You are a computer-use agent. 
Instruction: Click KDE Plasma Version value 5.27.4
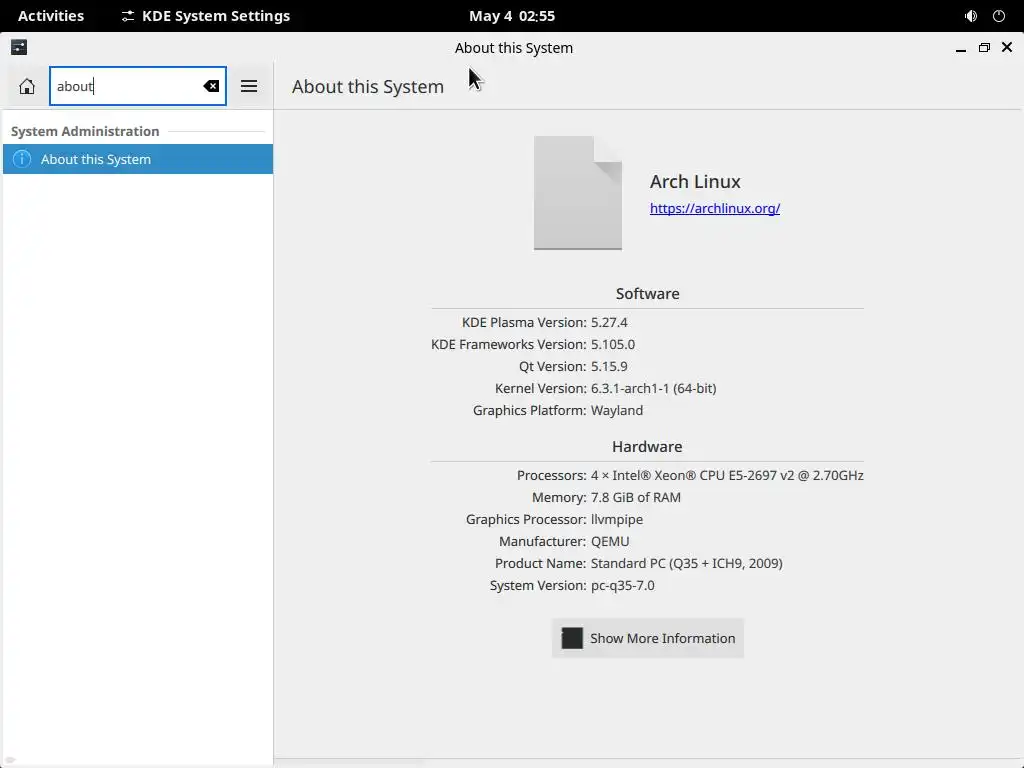point(609,323)
